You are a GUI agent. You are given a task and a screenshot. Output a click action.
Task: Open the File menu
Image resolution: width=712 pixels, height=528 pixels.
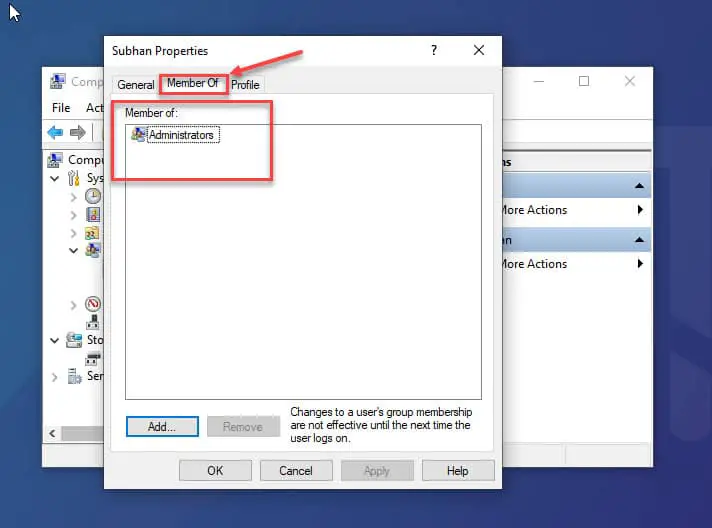pyautogui.click(x=61, y=108)
